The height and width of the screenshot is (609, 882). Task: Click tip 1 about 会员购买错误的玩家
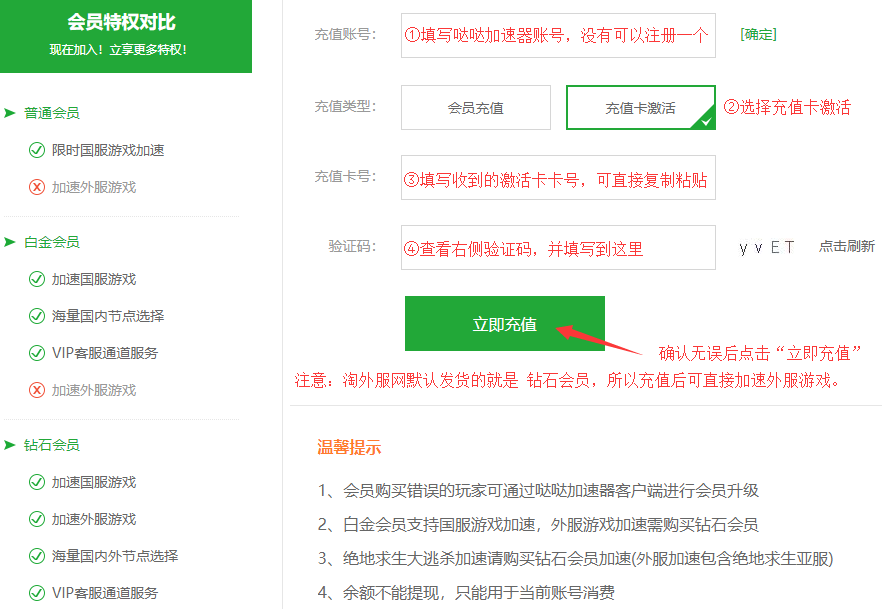pos(538,490)
